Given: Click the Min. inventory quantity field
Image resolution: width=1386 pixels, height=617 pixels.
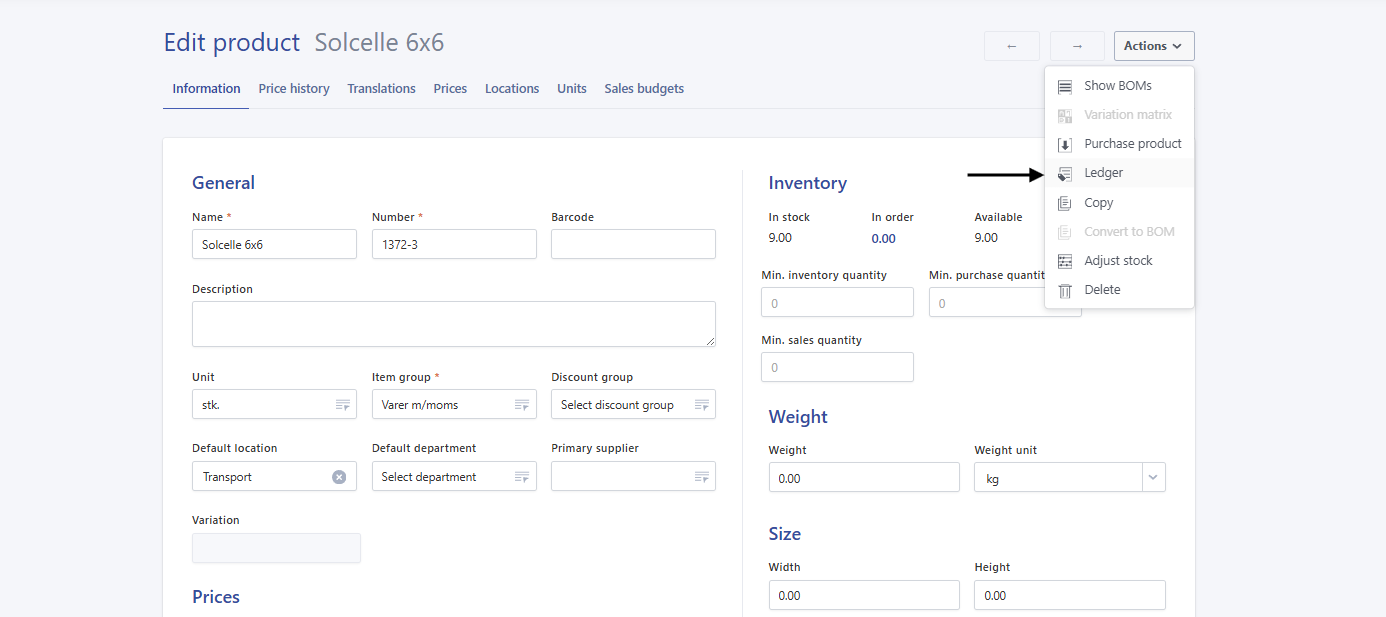Looking at the screenshot, I should click(x=837, y=302).
